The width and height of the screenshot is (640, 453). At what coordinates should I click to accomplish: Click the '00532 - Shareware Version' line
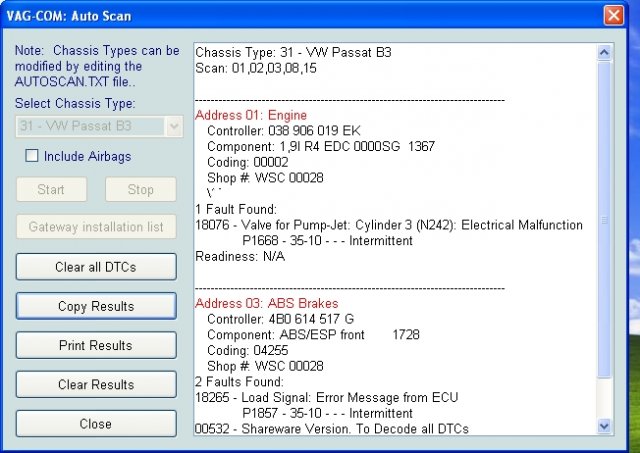[x=332, y=429]
